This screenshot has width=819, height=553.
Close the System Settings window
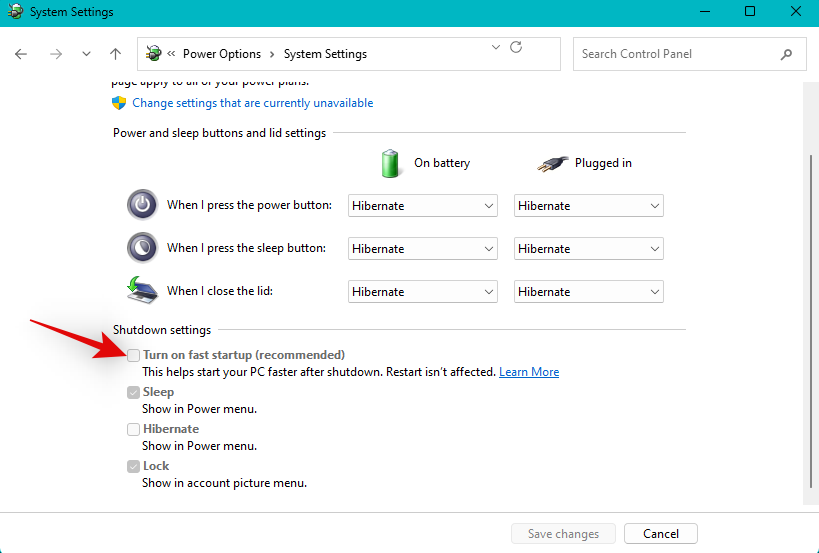795,11
